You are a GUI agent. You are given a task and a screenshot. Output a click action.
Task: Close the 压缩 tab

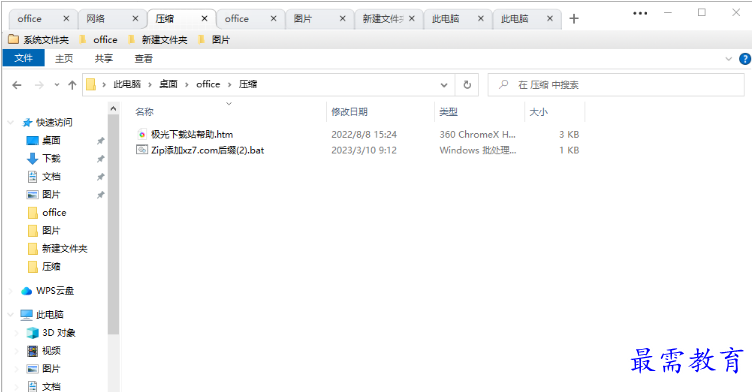tap(204, 19)
